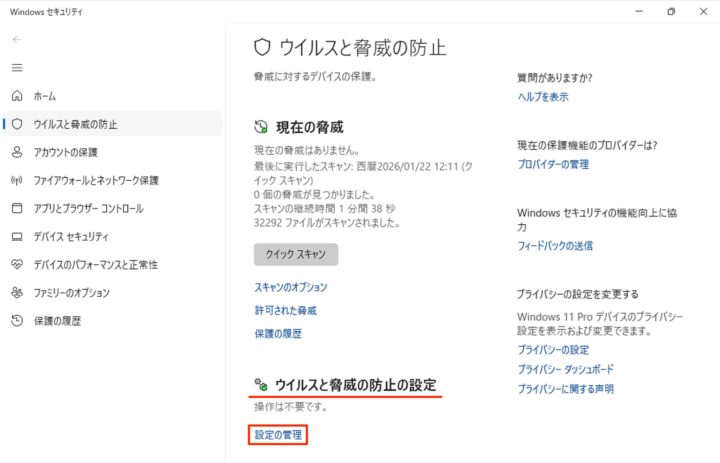Click the protection history clock icon
Screen dimensions: 720x463
click(x=16, y=321)
